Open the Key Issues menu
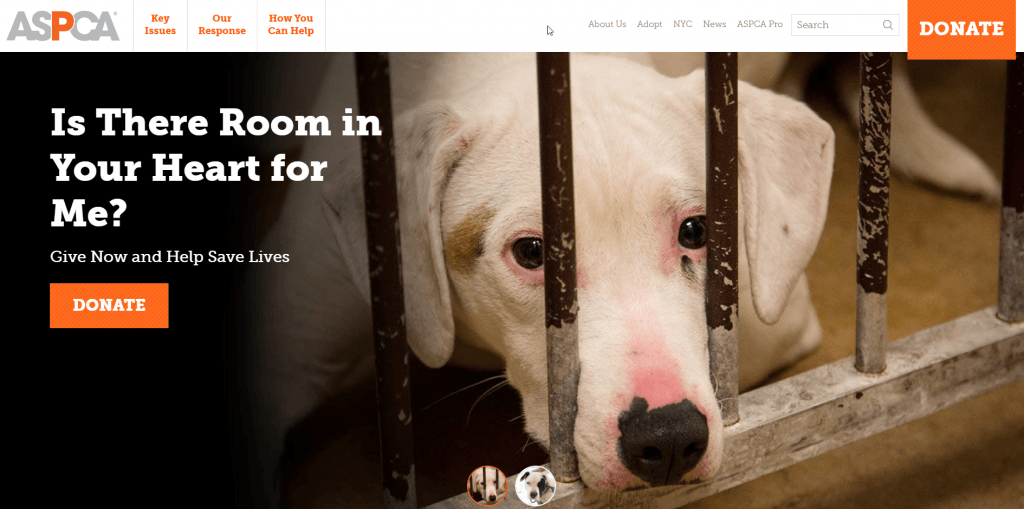The width and height of the screenshot is (1024, 509). [x=160, y=25]
